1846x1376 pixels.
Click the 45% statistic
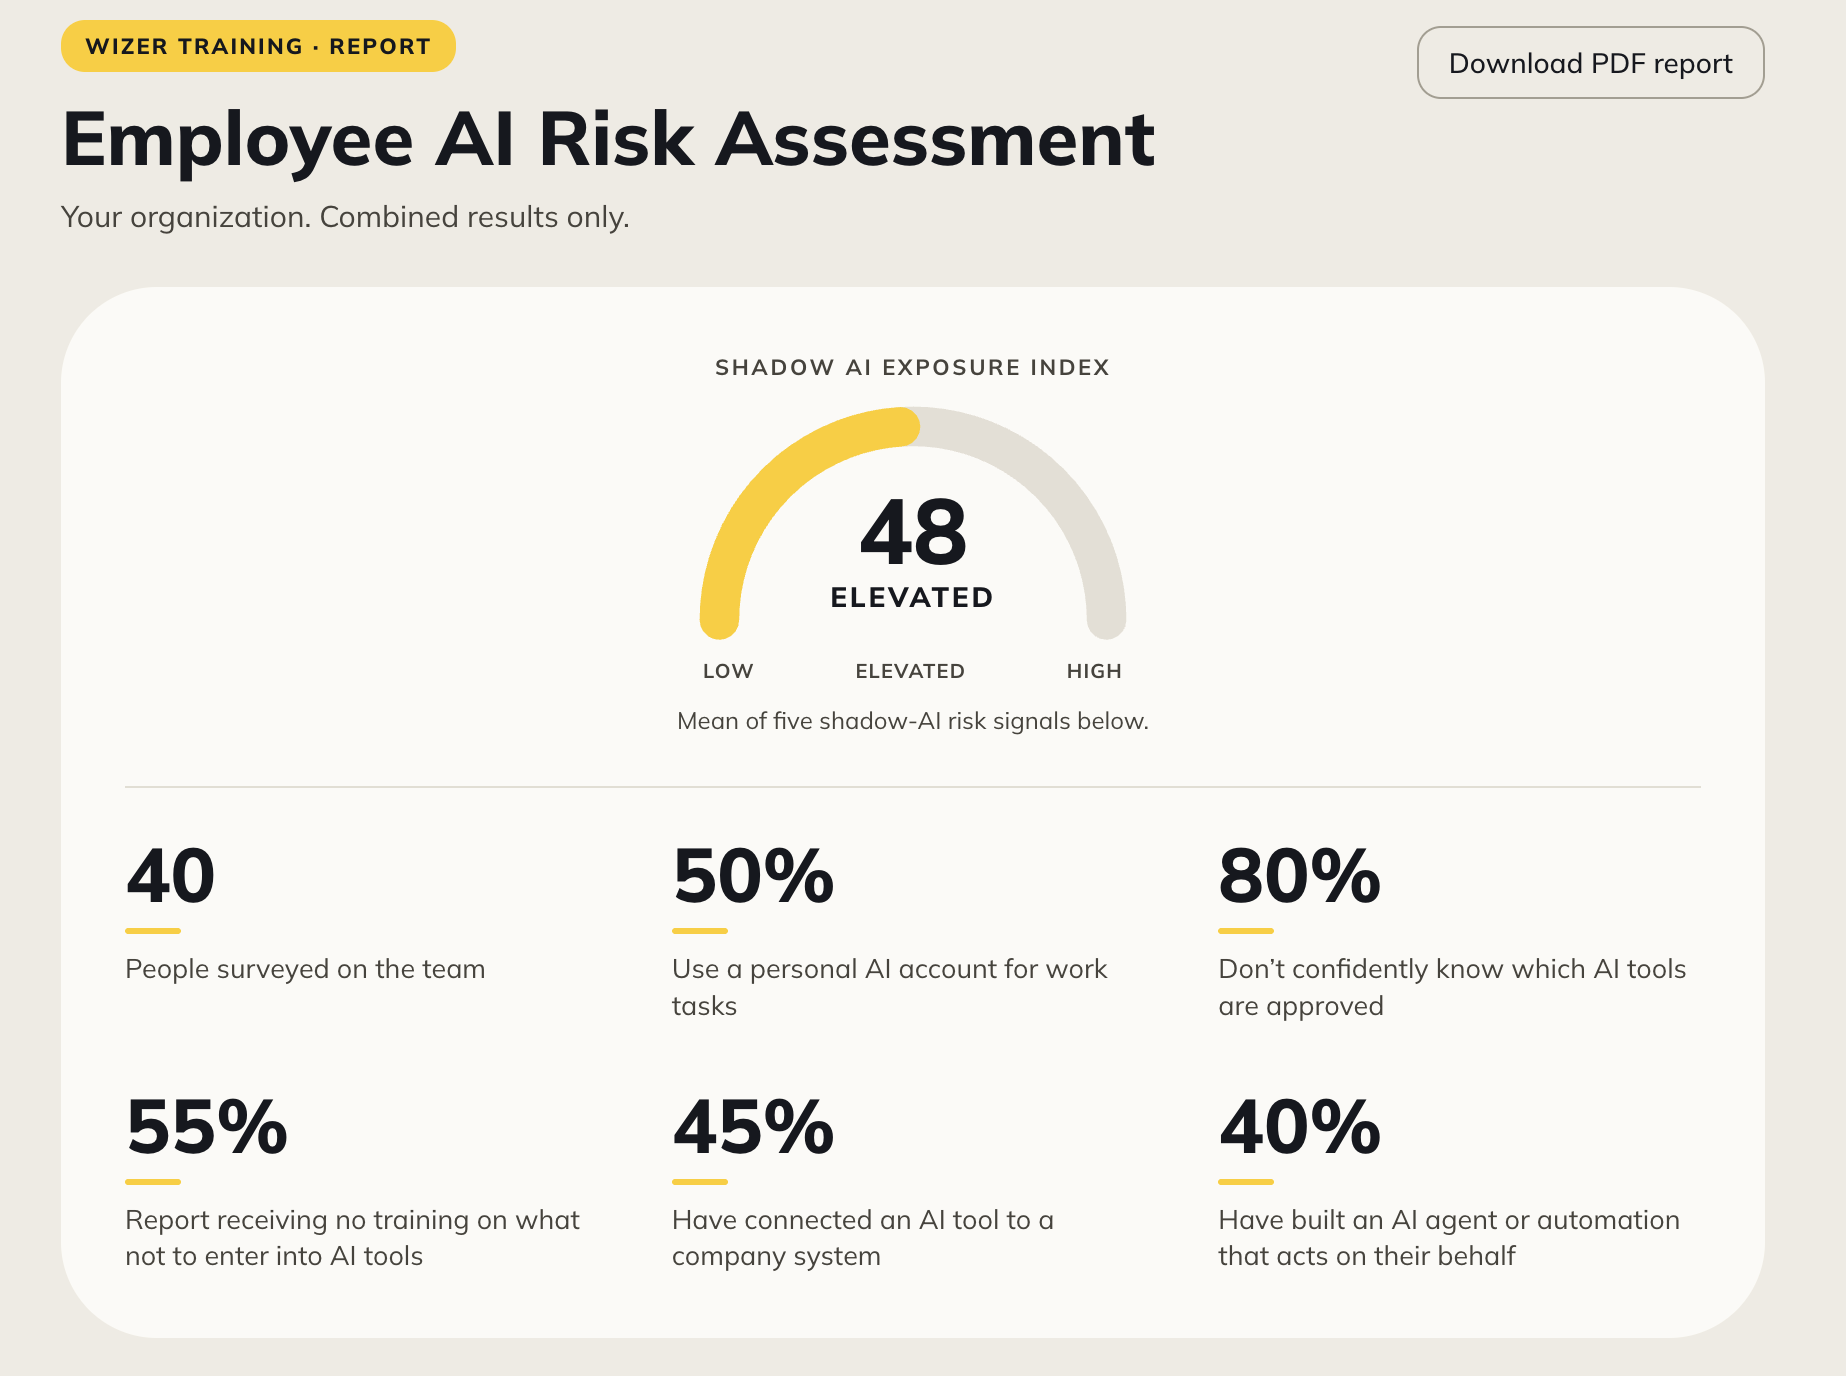[x=753, y=1127]
